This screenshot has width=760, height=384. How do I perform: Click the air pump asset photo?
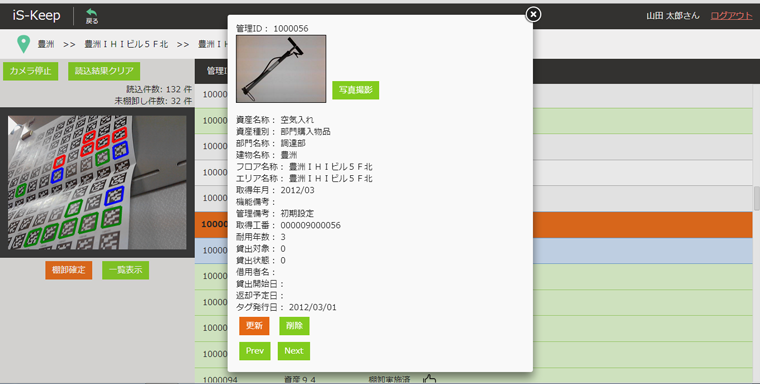tap(281, 69)
